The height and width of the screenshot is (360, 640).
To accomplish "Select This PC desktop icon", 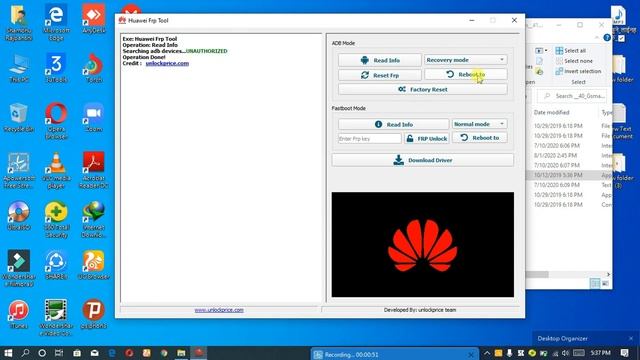I will click(x=19, y=68).
